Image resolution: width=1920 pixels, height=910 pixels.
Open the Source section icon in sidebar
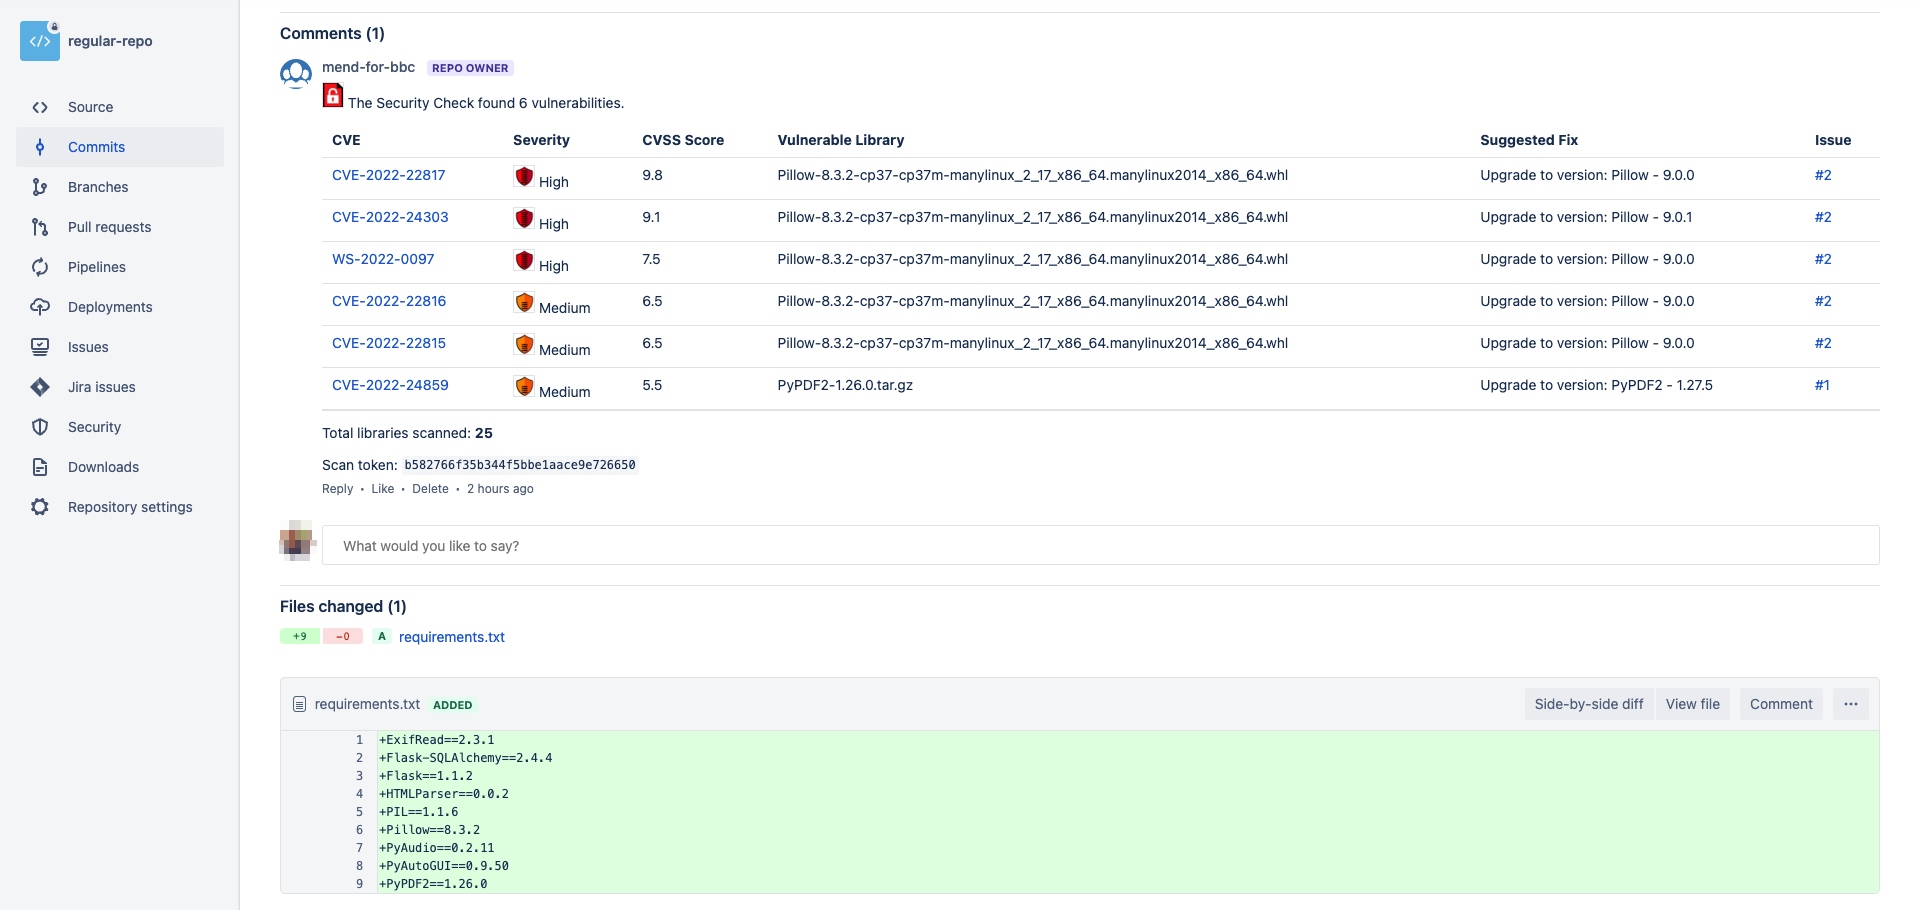[40, 107]
